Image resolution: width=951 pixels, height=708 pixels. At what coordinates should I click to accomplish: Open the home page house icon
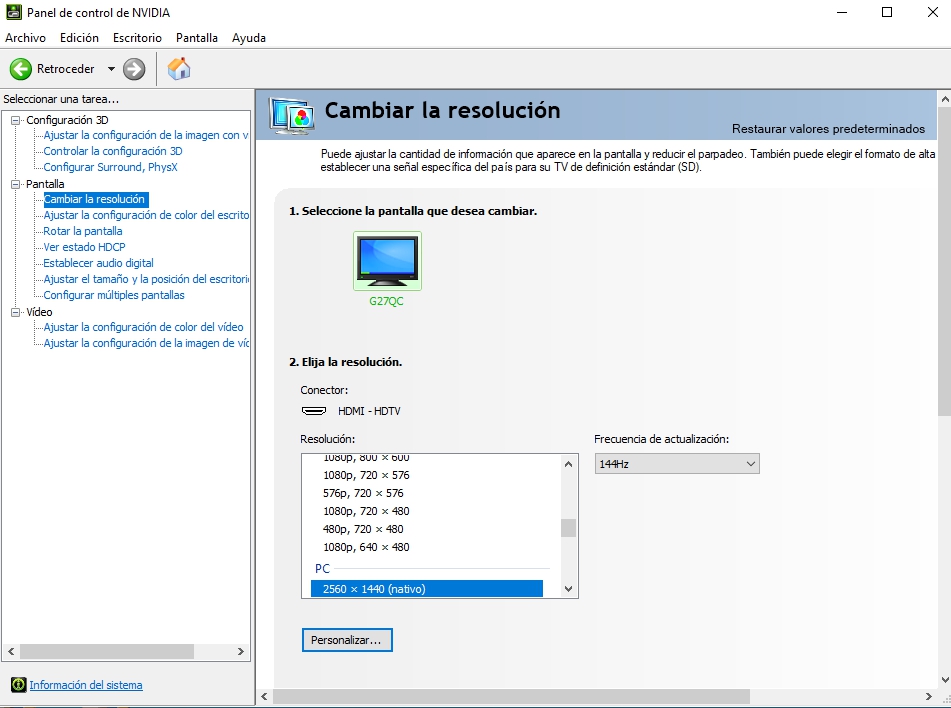[179, 69]
